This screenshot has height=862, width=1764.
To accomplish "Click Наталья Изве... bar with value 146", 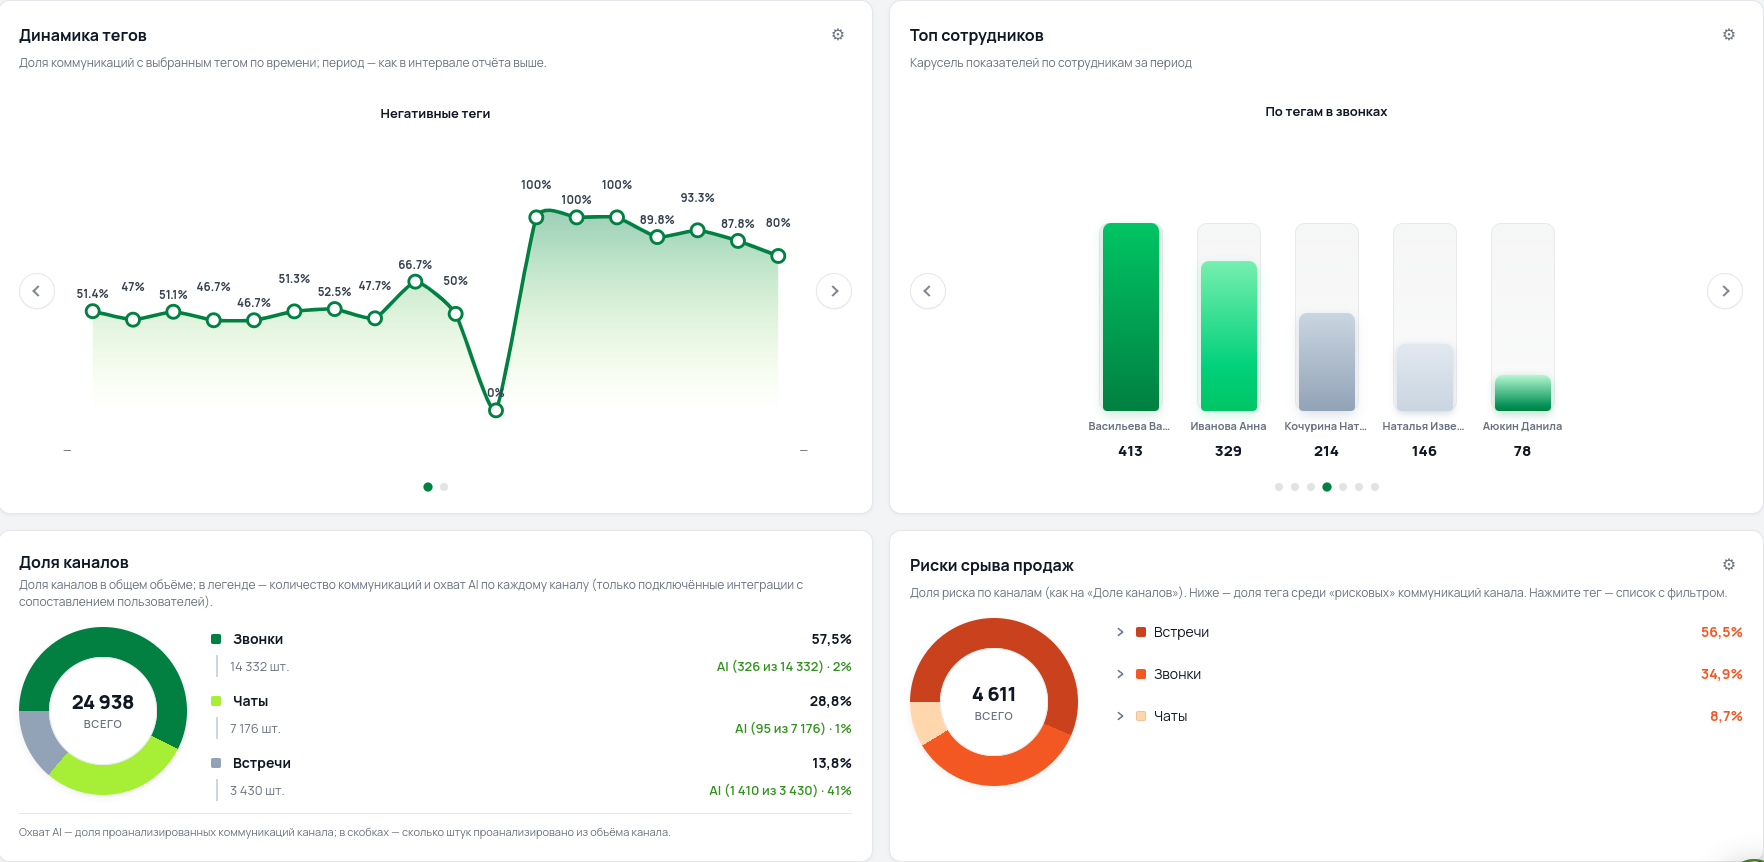I will [x=1425, y=377].
